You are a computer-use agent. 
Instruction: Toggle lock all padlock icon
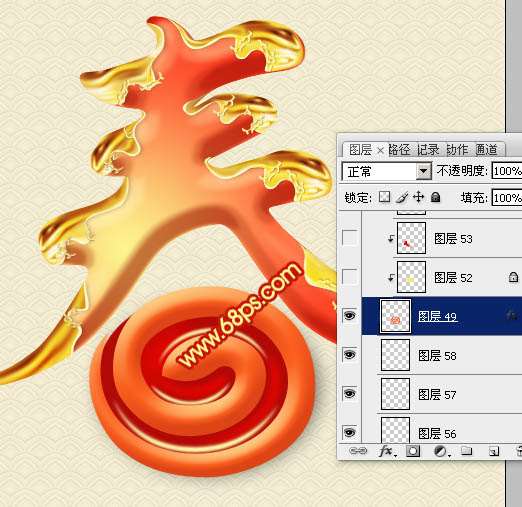click(435, 197)
